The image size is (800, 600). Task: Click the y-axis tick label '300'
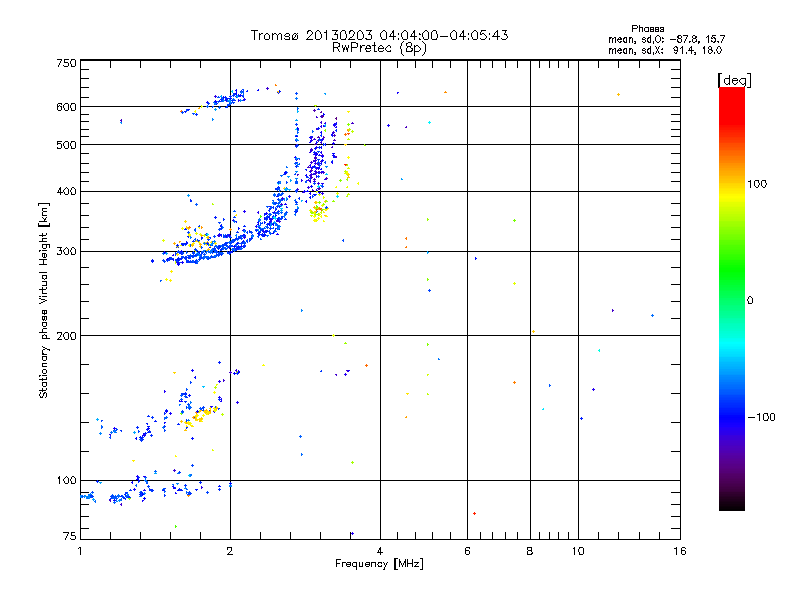[66, 252]
